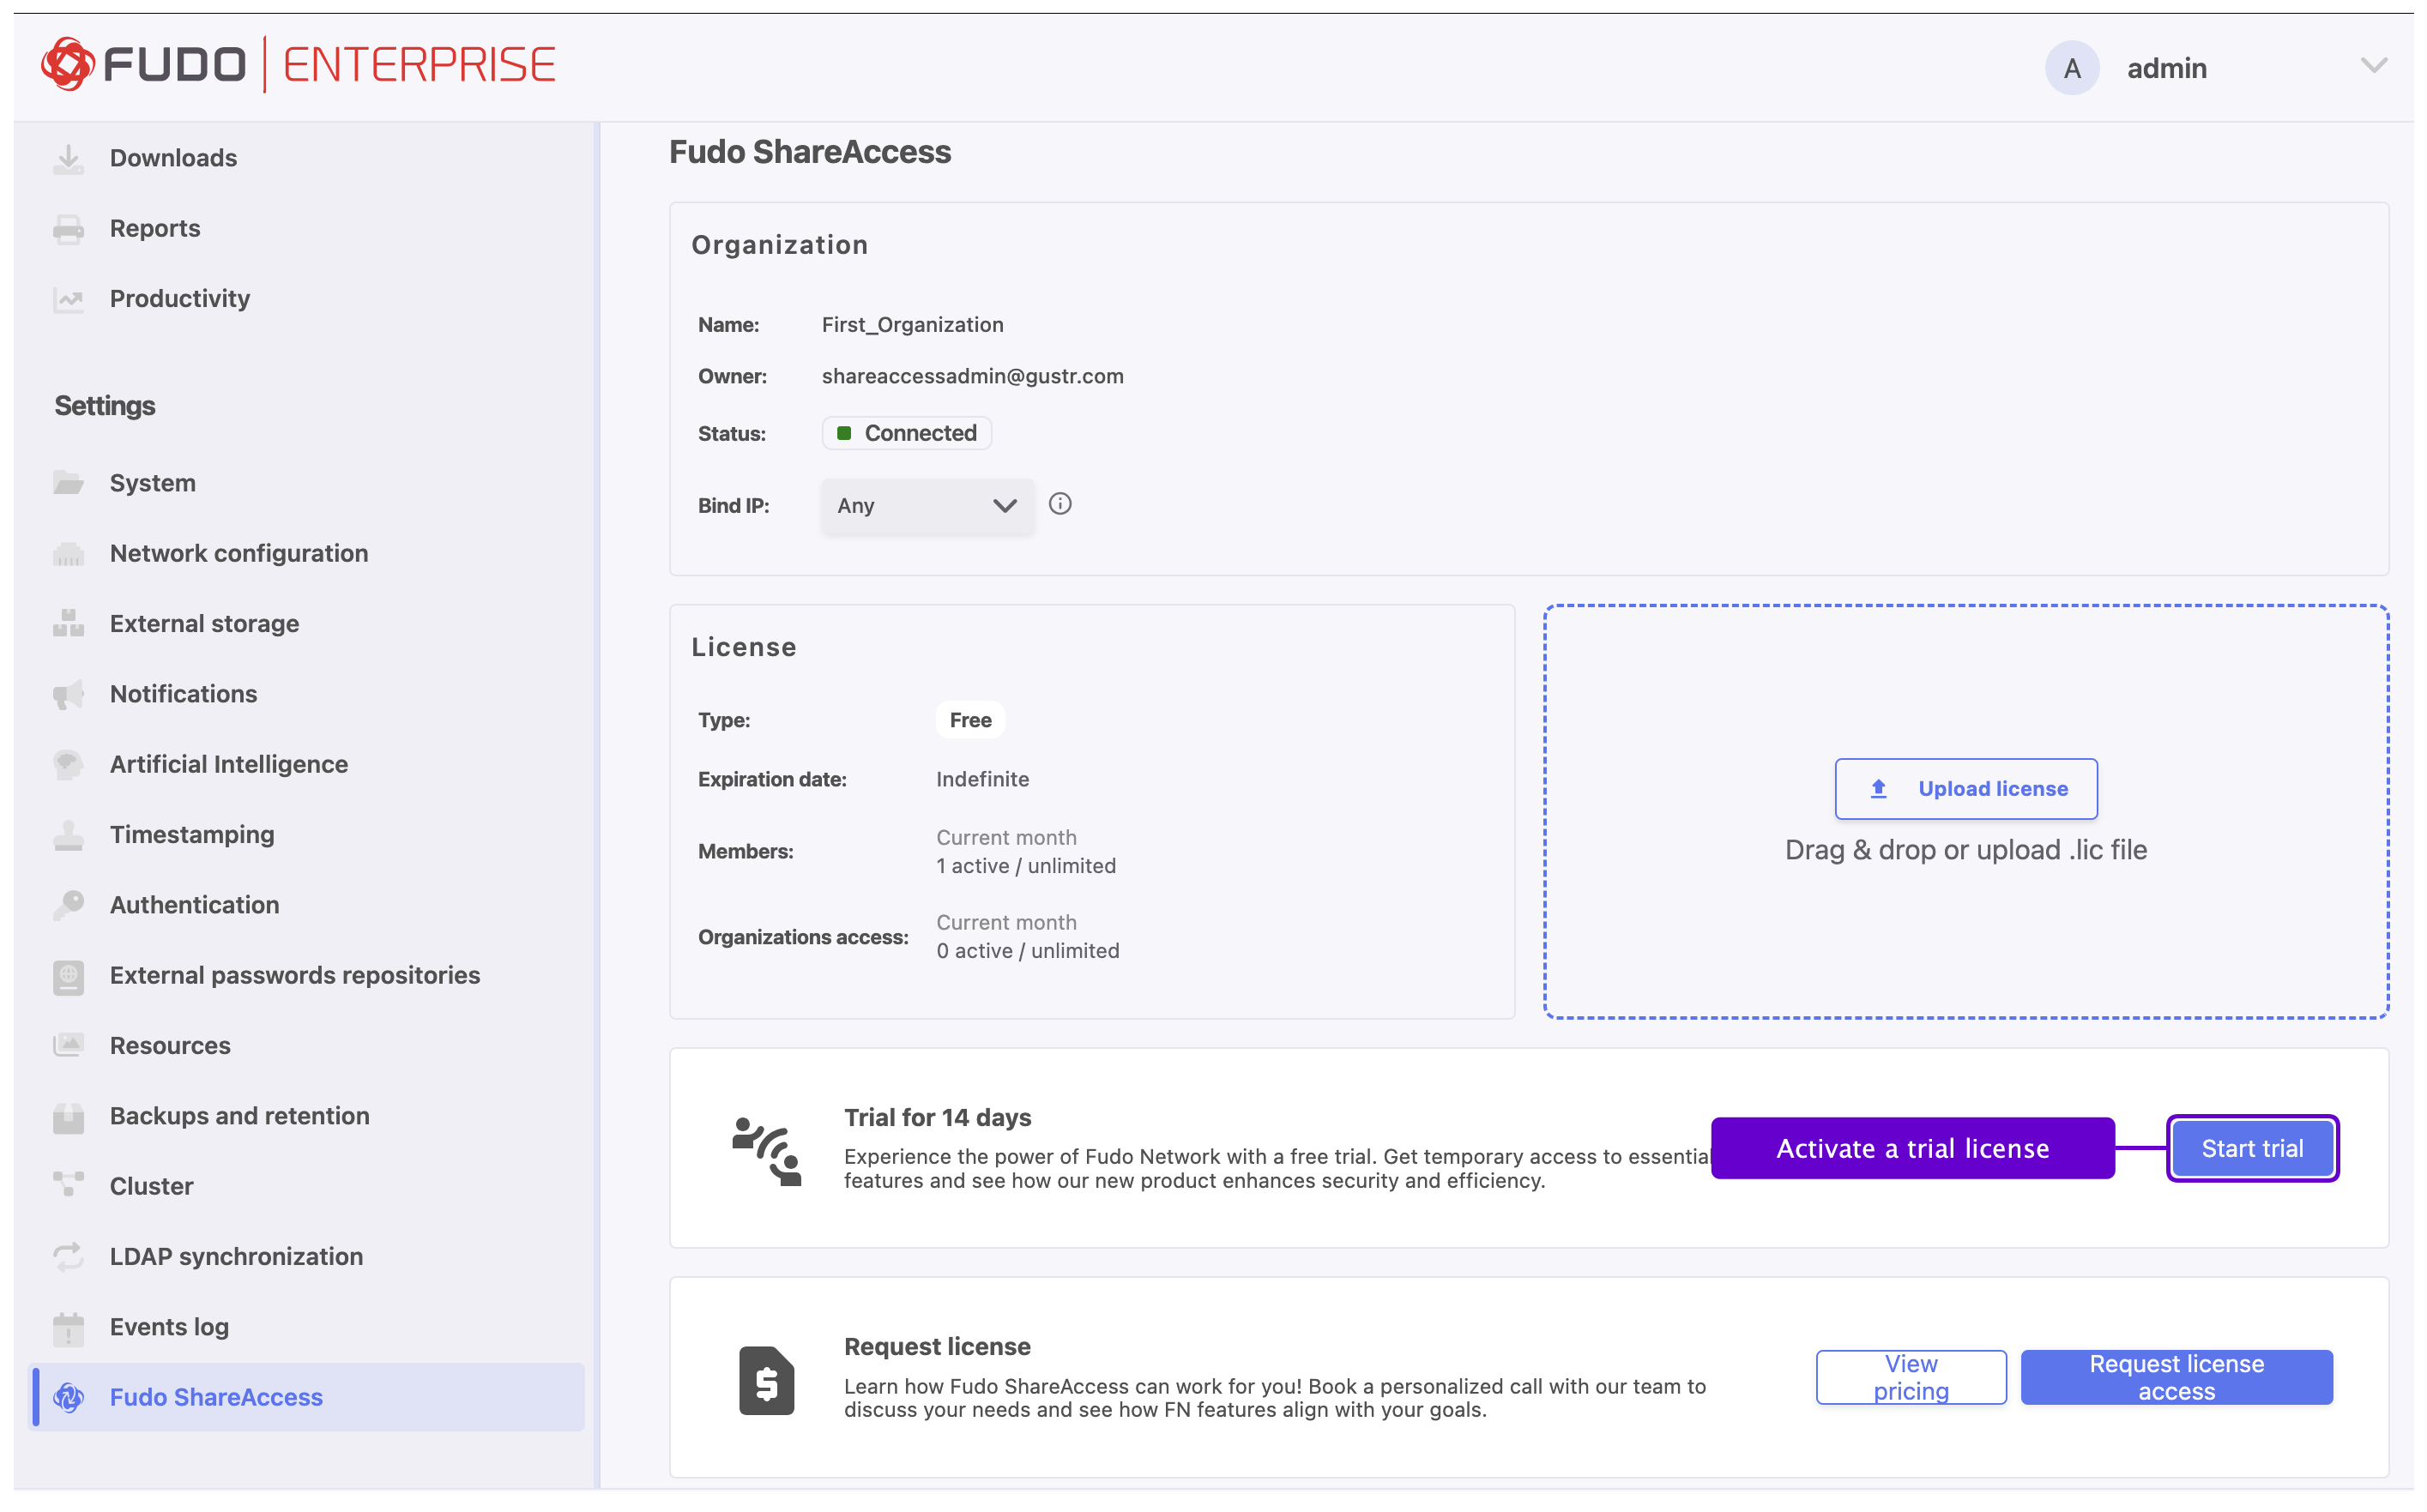This screenshot has height=1512, width=2427.
Task: Click the Productivity chart icon
Action: pos(68,299)
